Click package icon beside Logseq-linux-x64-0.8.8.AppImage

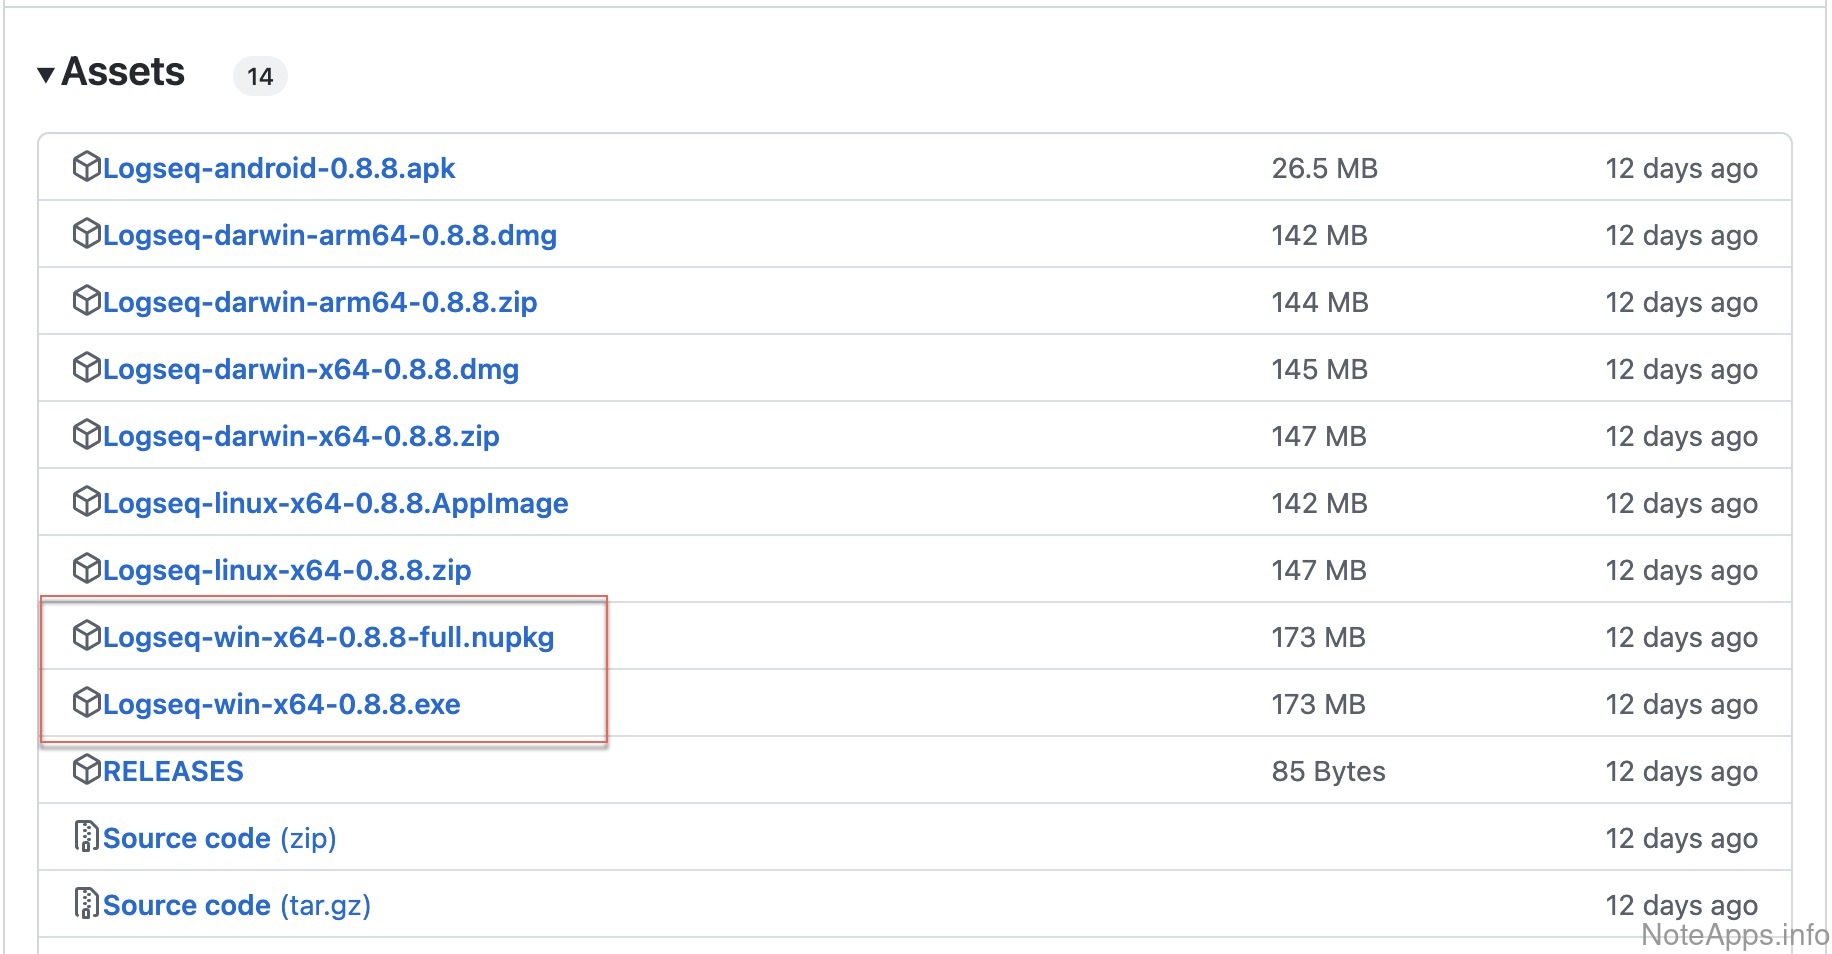(87, 501)
